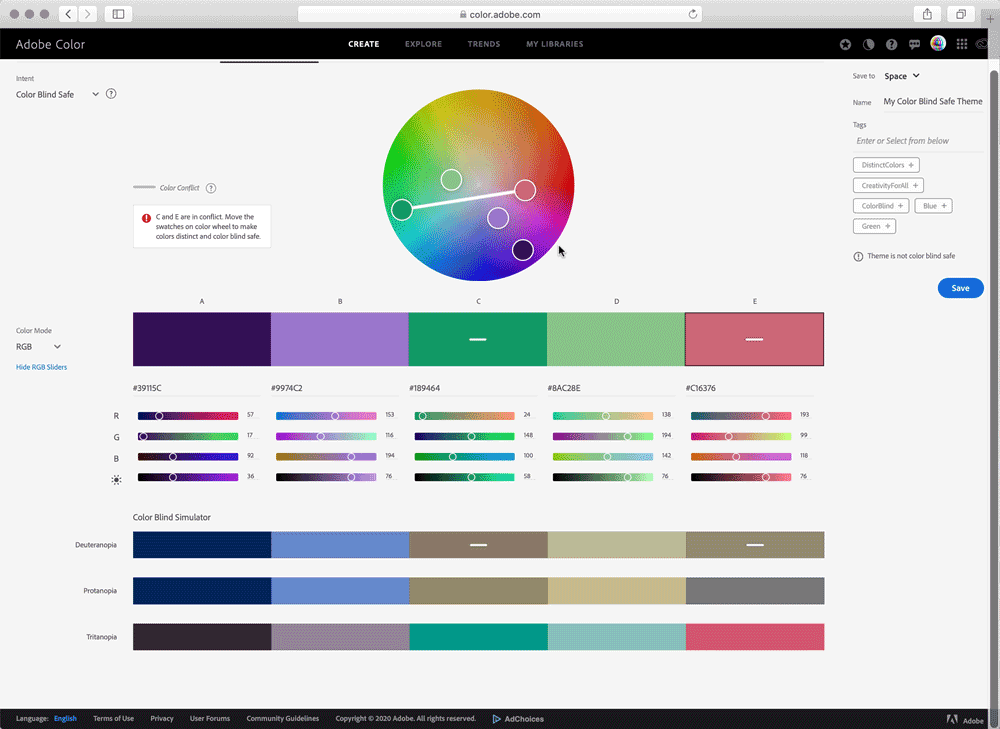Screen dimensions: 1000x729
Task: Click the Color Conflict help icon
Action: pos(211,188)
